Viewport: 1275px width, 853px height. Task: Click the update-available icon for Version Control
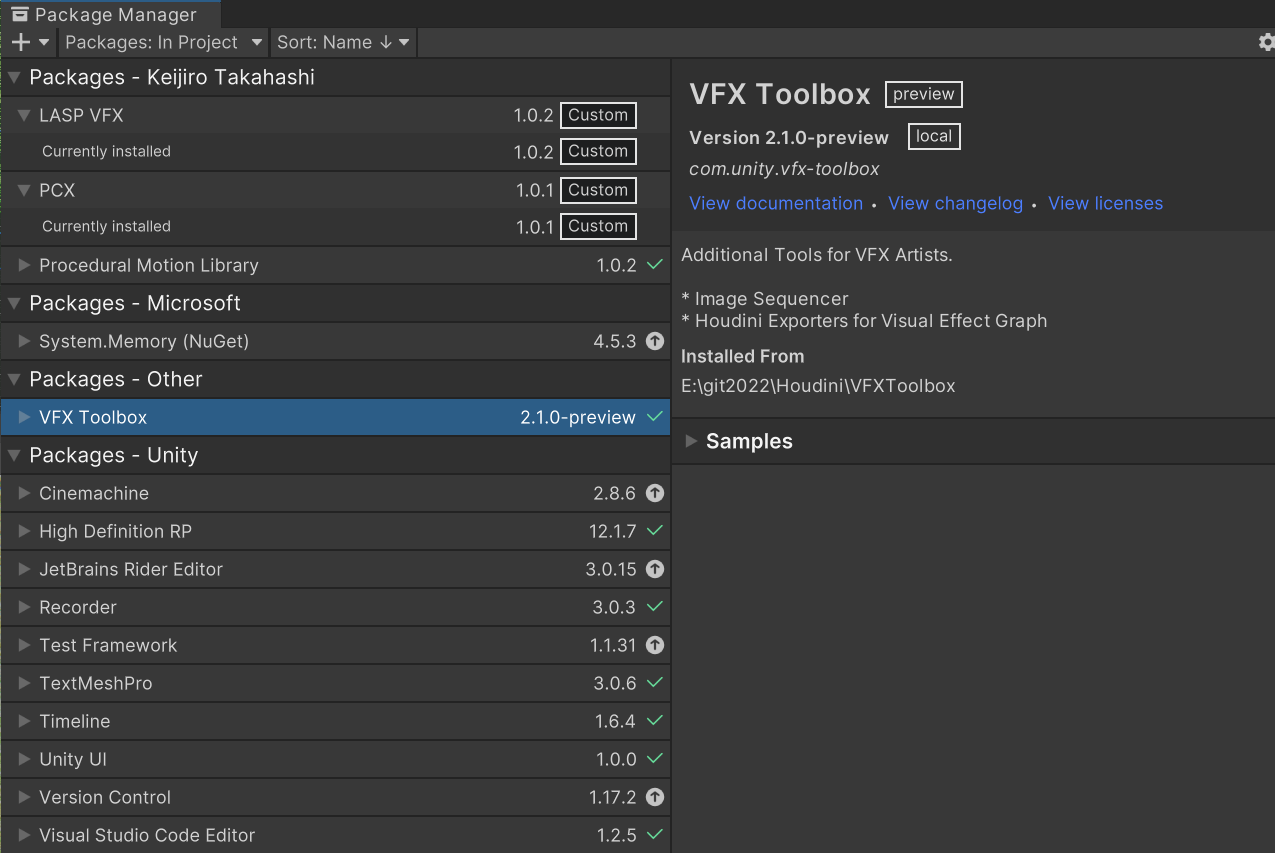click(655, 797)
